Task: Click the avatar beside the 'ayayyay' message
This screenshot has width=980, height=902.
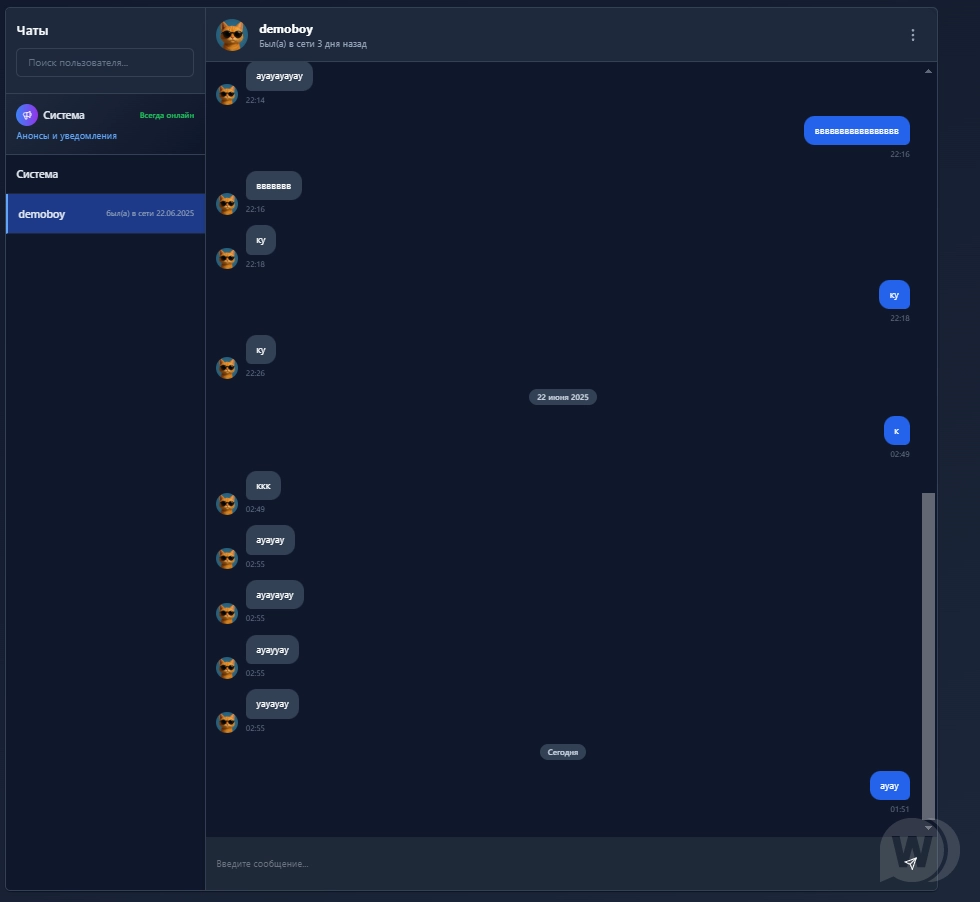Action: [227, 668]
